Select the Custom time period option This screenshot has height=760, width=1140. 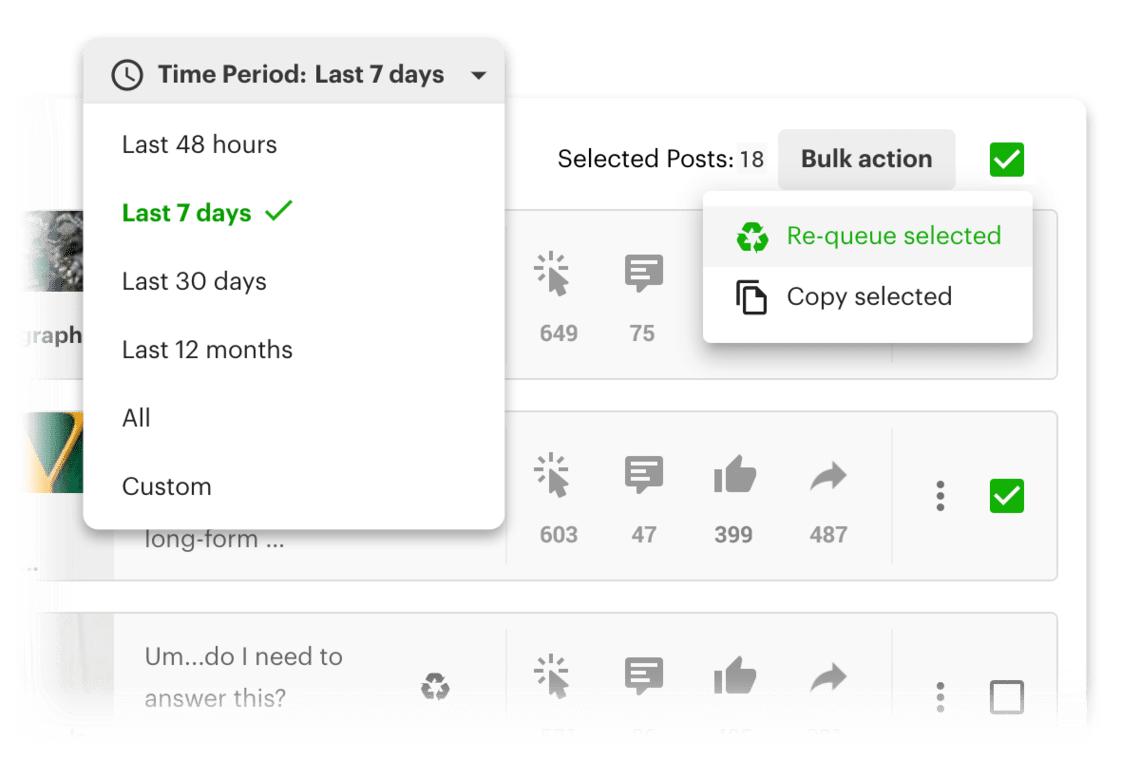[166, 487]
